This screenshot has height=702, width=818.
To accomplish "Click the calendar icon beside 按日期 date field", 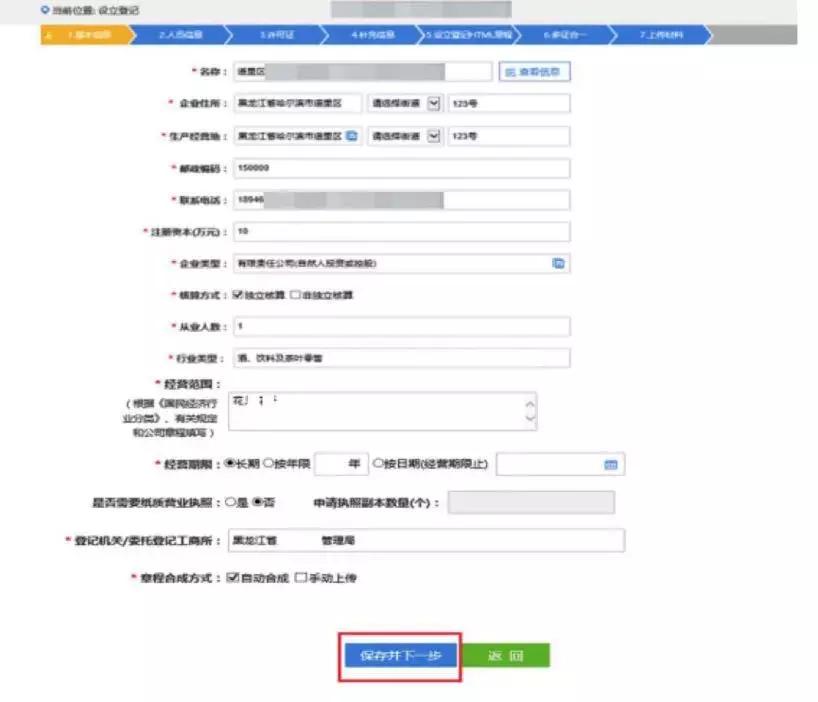I will point(613,463).
